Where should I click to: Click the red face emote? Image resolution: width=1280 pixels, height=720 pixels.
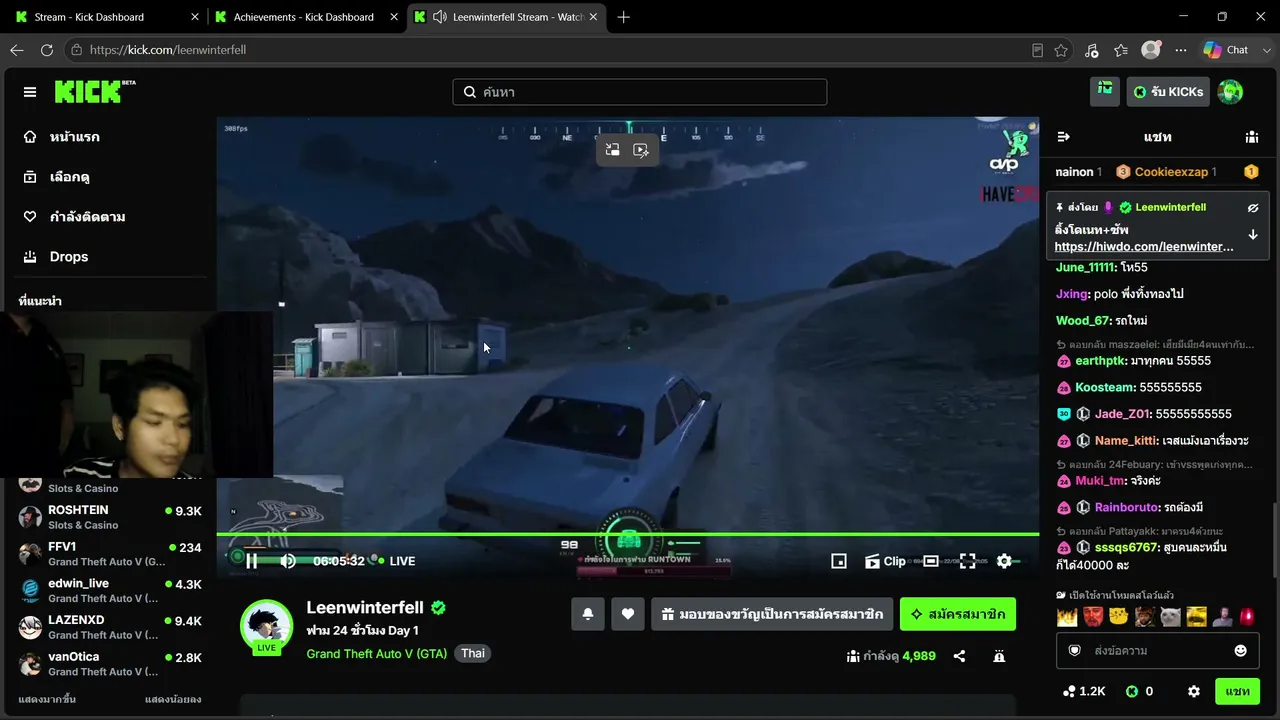[1092, 617]
